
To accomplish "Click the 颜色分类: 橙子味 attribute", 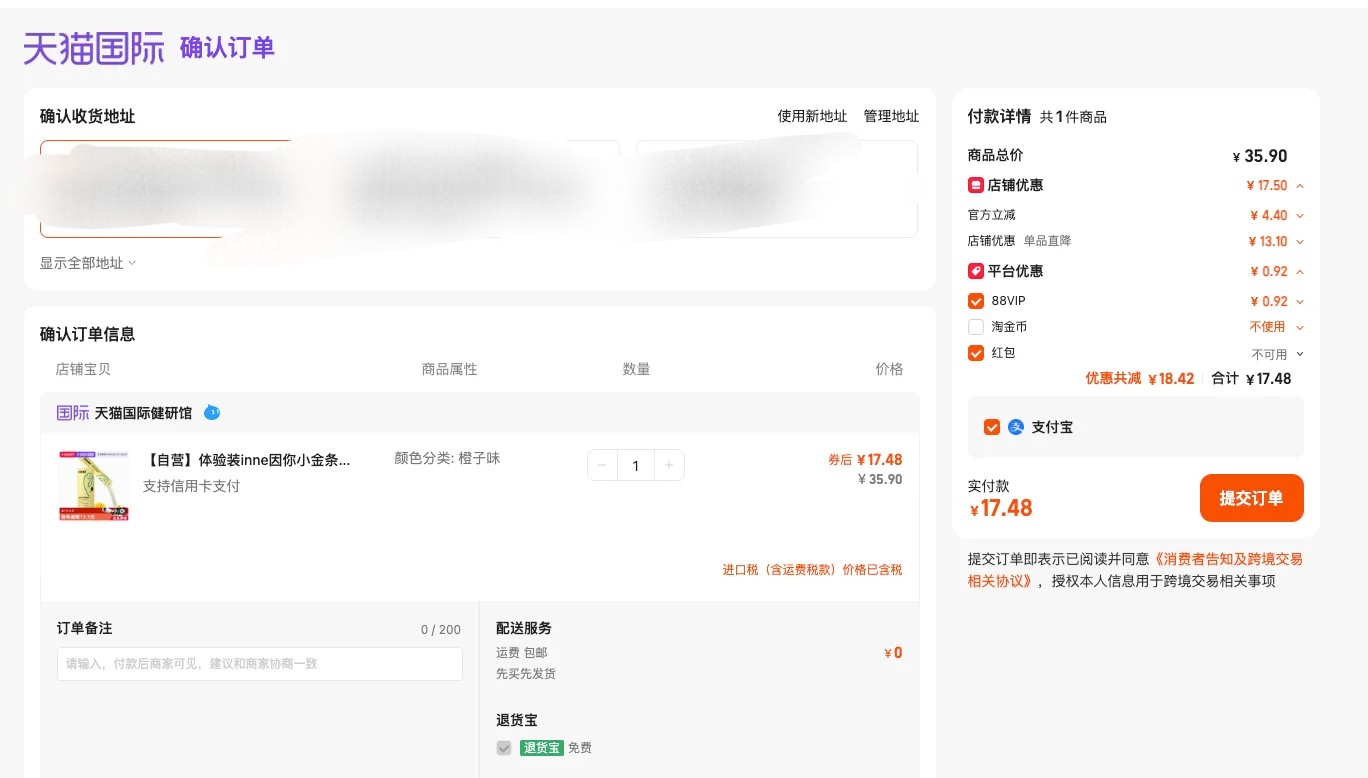I will tap(447, 458).
